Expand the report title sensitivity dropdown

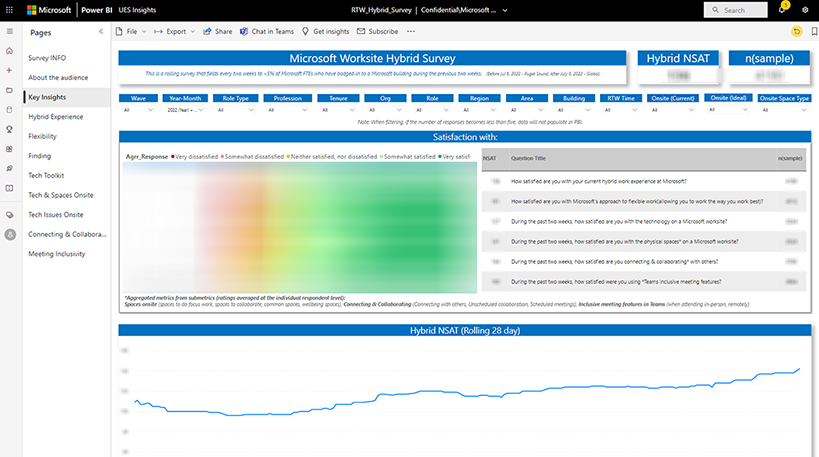505,10
